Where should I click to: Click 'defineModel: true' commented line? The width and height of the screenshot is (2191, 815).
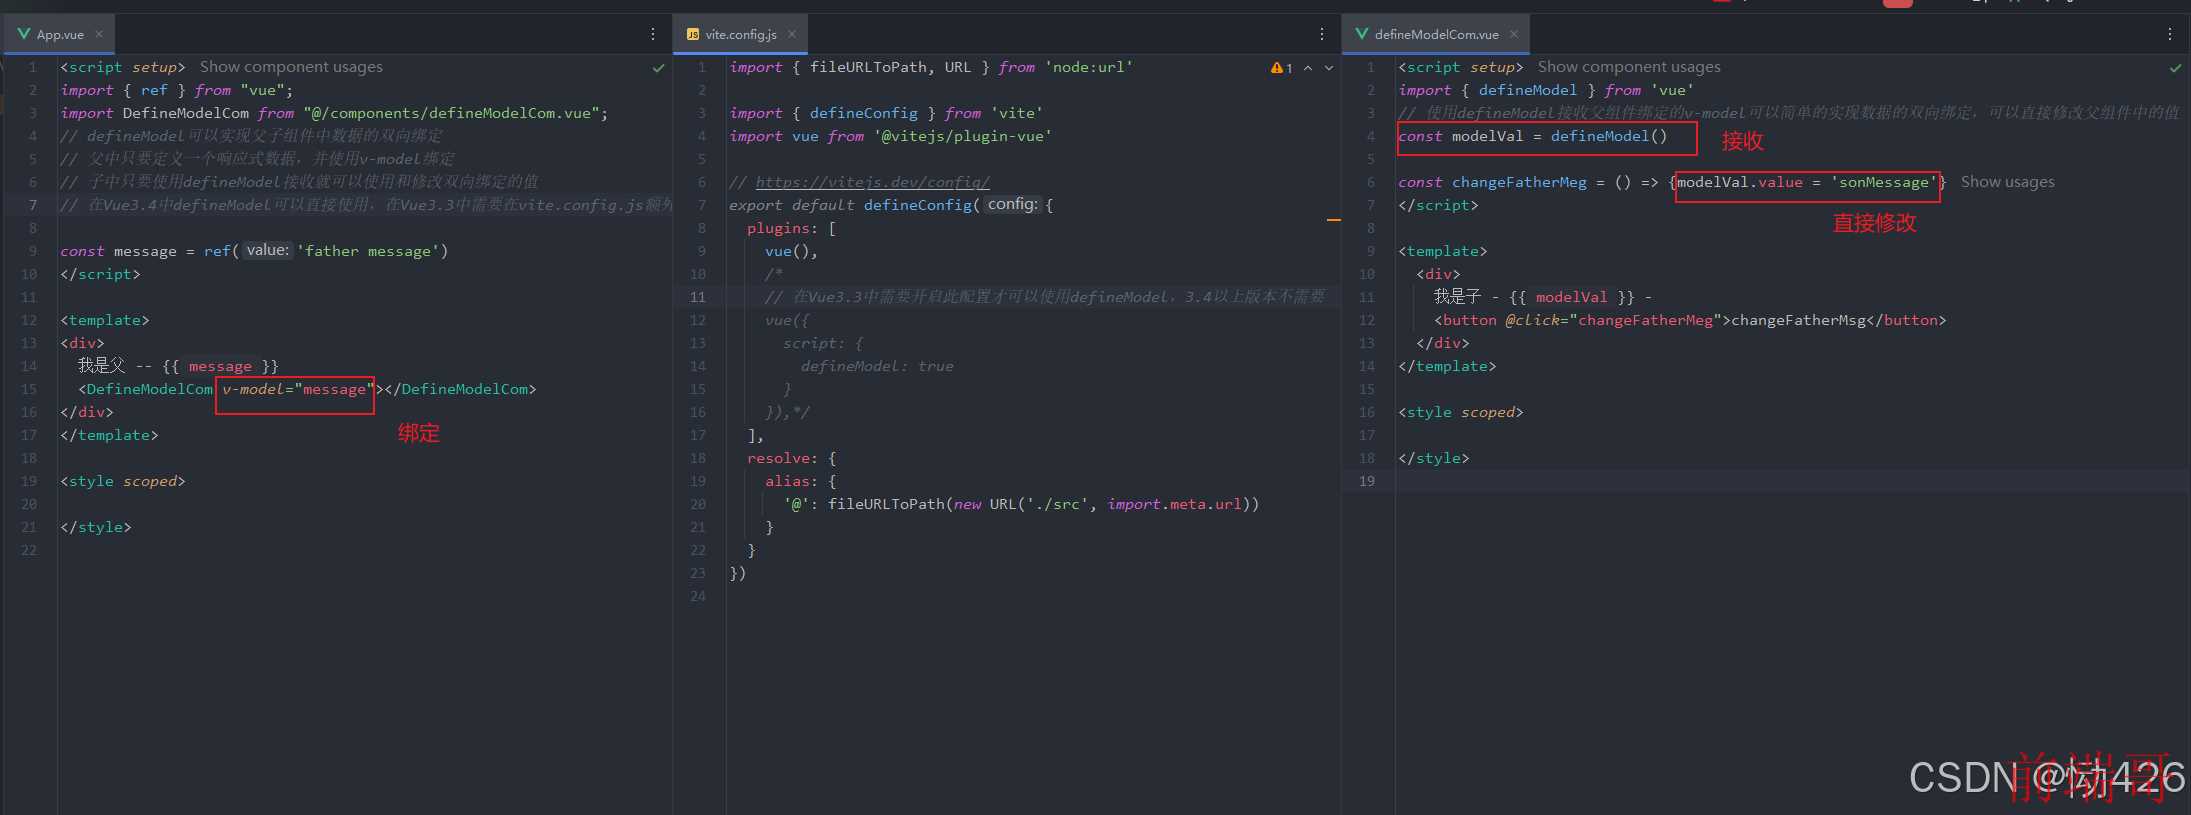click(x=877, y=366)
